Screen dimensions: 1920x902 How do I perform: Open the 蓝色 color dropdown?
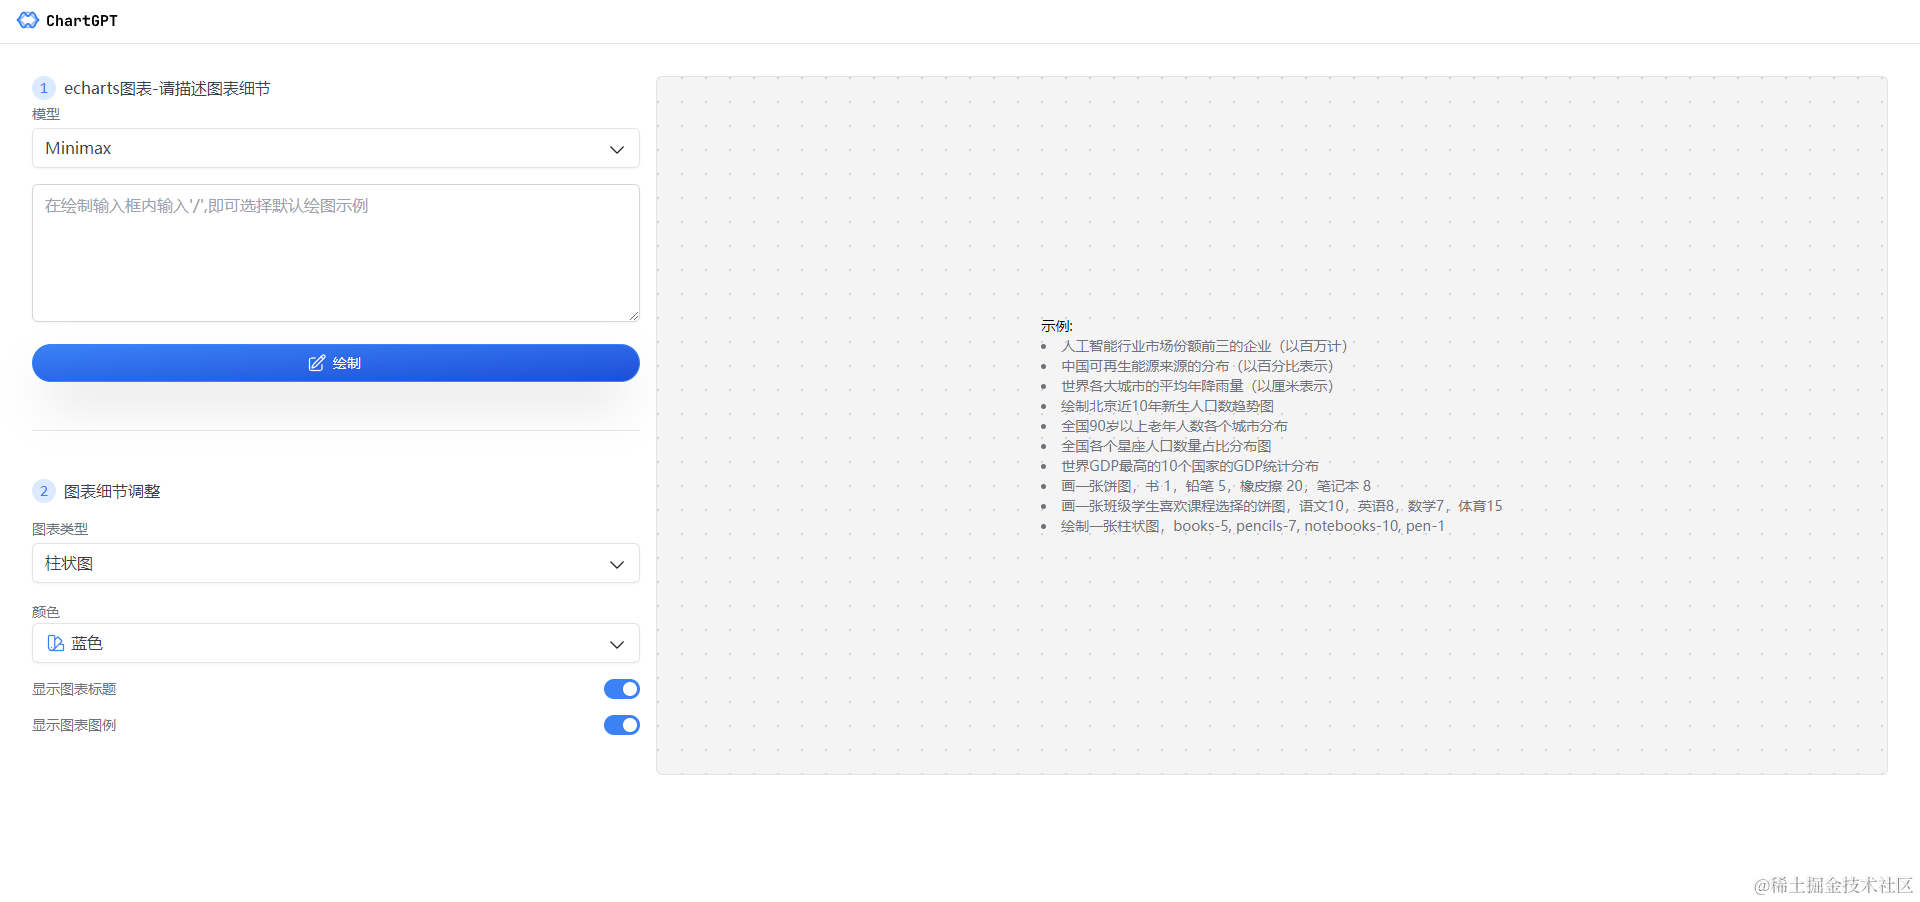[336, 643]
